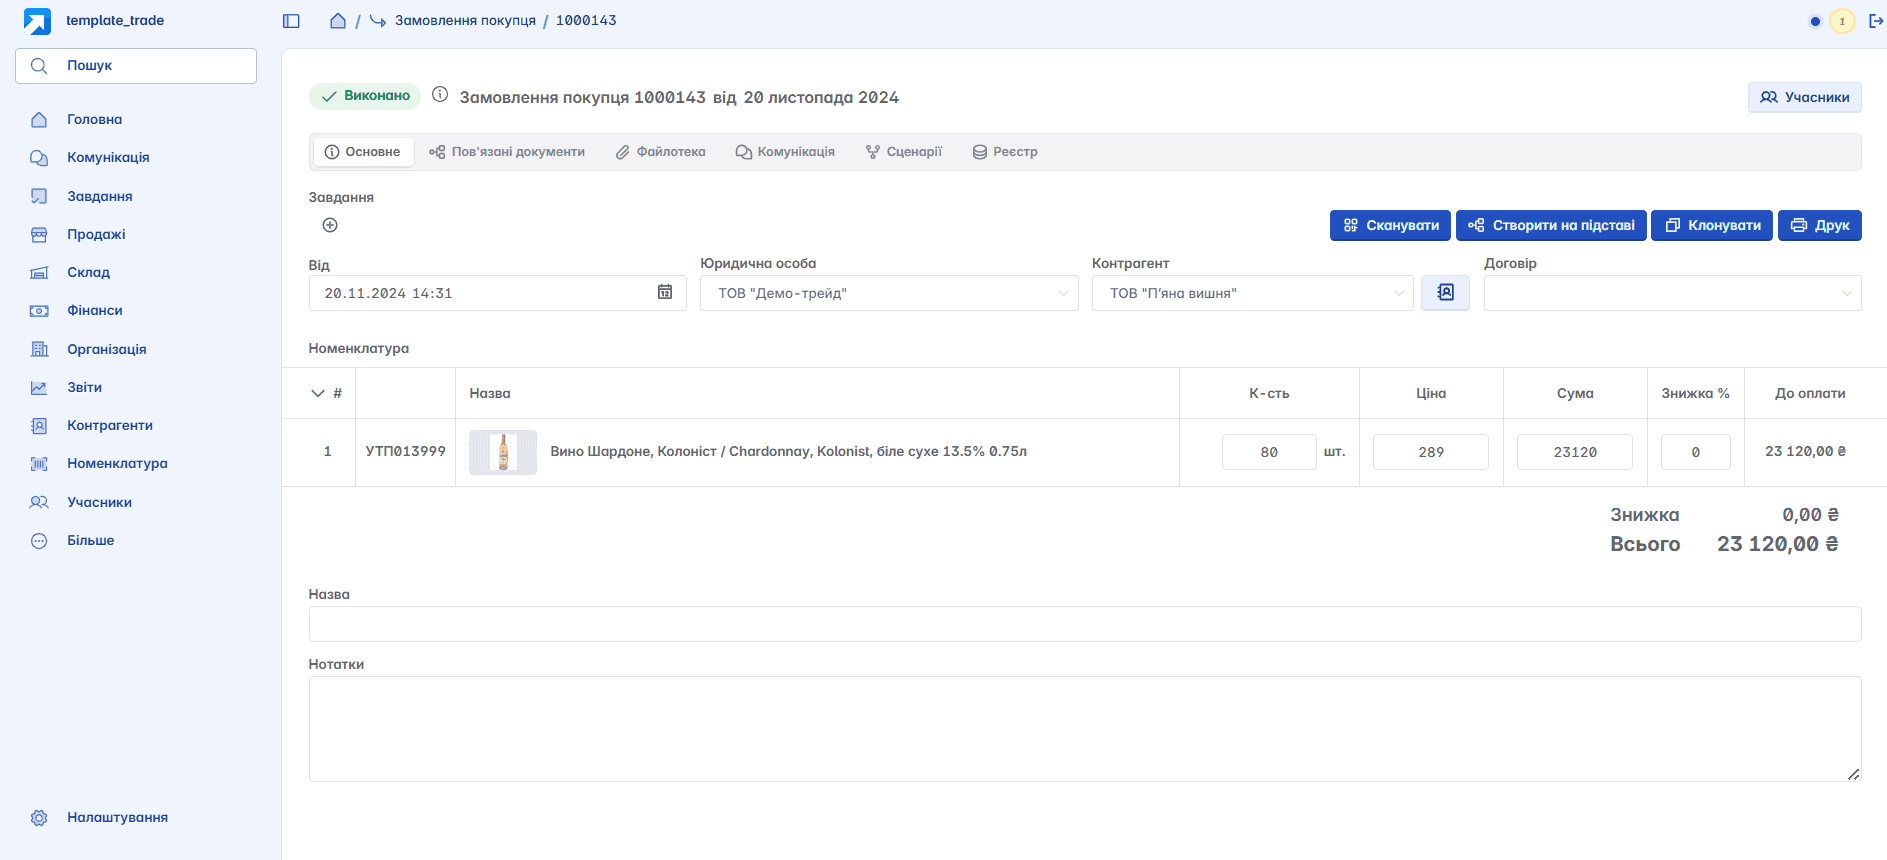This screenshot has height=860, width=1887.
Task: Open Фінанси in the sidebar
Action: 95,310
